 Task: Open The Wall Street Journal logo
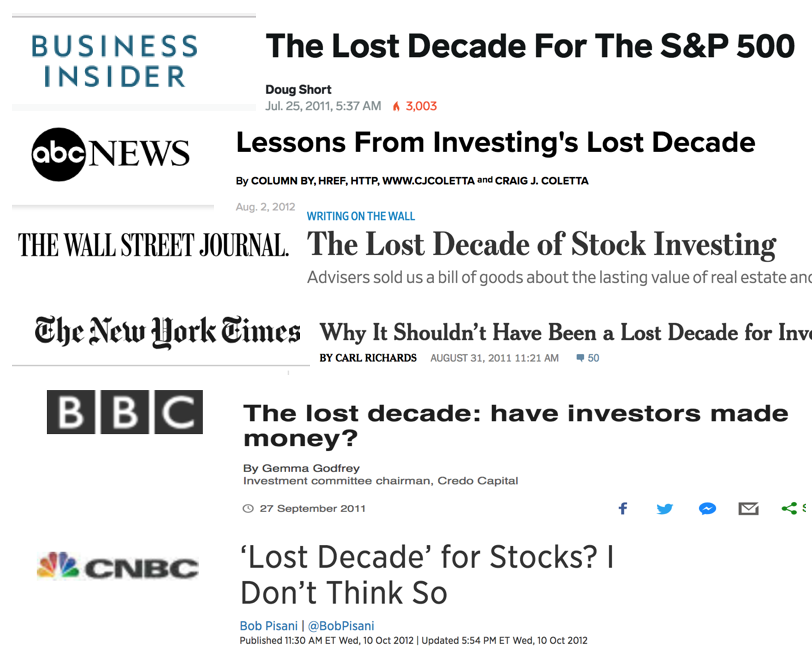click(x=153, y=245)
